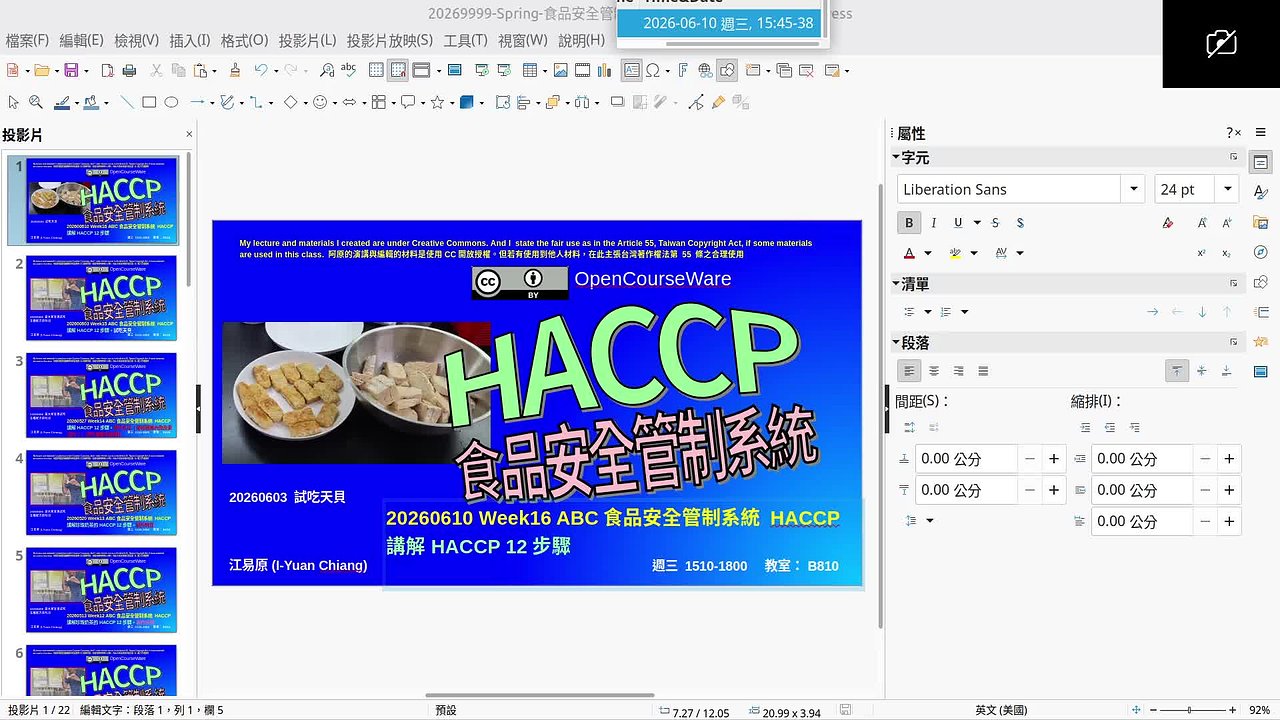This screenshot has height=720, width=1280.
Task: Toggle Display Grid in toolbar
Action: point(376,70)
